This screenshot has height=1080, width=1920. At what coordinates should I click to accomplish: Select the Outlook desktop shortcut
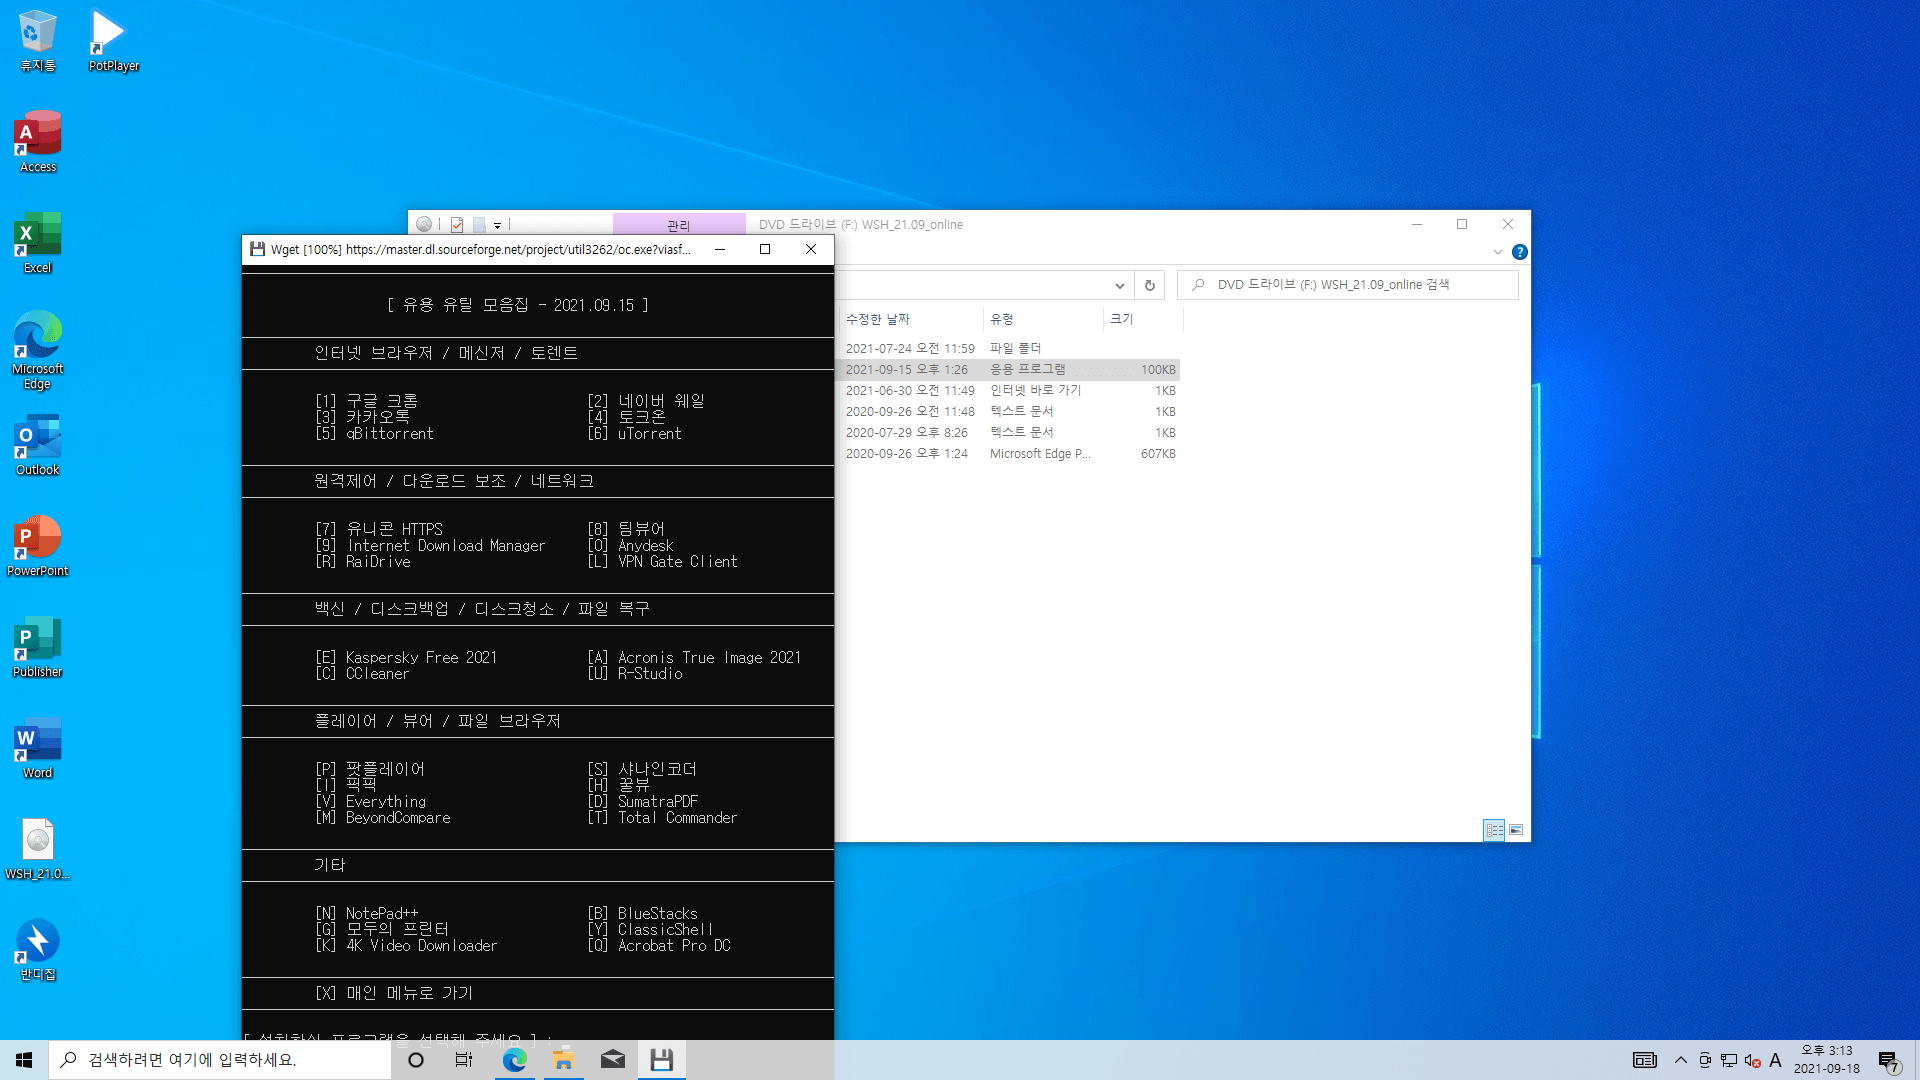(x=38, y=444)
